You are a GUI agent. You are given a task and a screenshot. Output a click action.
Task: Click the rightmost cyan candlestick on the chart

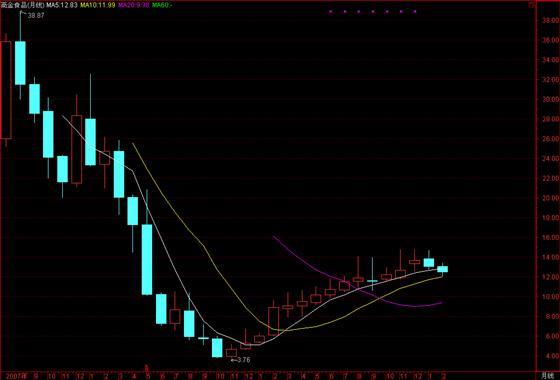(442, 269)
